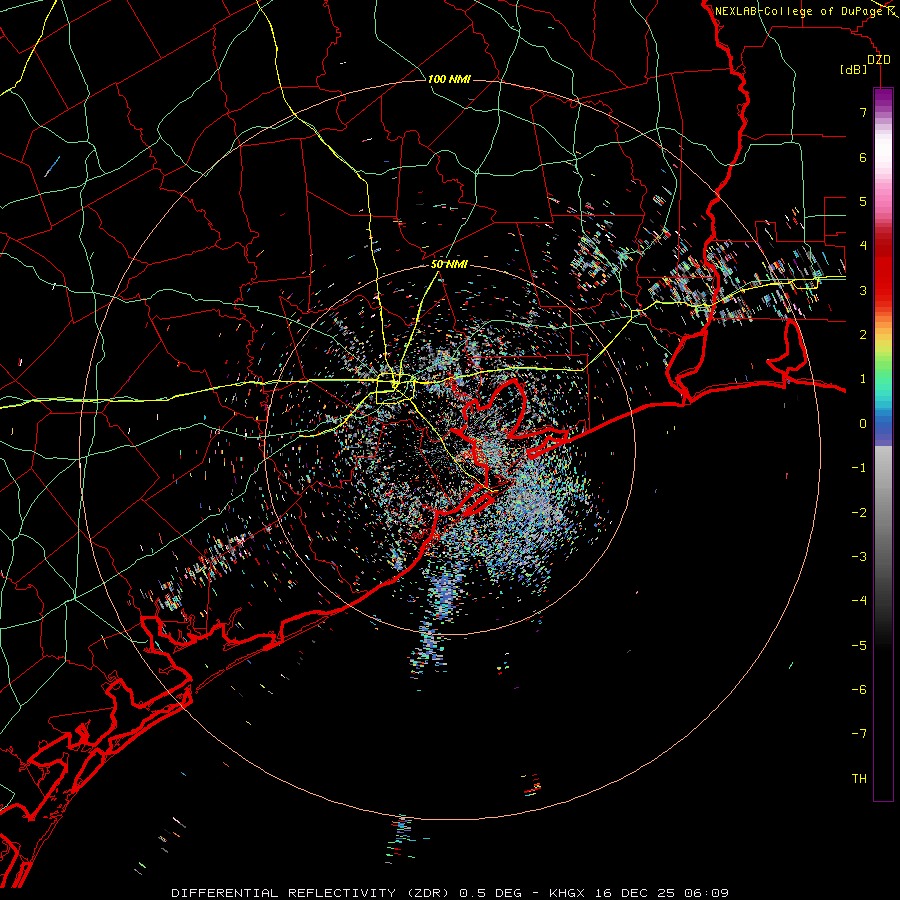The width and height of the screenshot is (900, 900).
Task: Click the NEXLAB-College of DuPage credit text
Action: tap(798, 11)
